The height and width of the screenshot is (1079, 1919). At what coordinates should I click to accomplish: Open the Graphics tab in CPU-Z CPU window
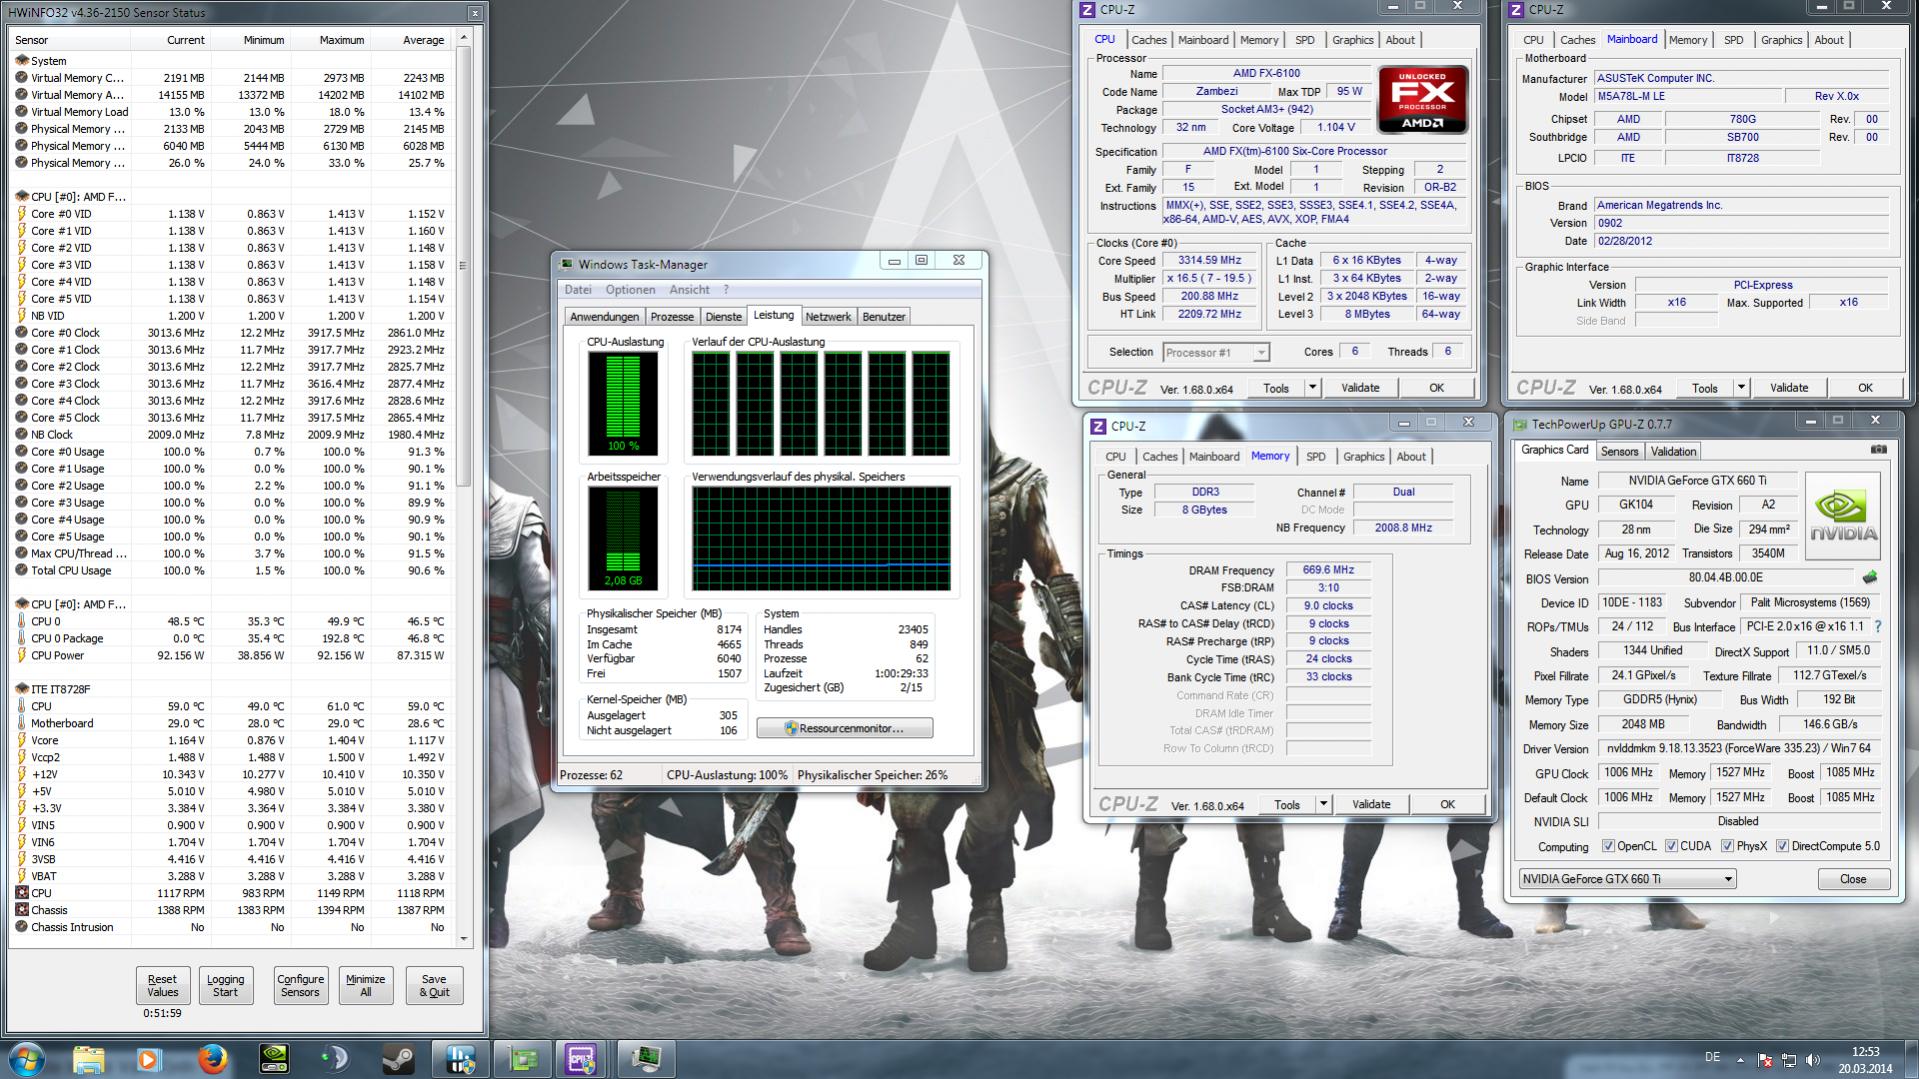(x=1352, y=40)
